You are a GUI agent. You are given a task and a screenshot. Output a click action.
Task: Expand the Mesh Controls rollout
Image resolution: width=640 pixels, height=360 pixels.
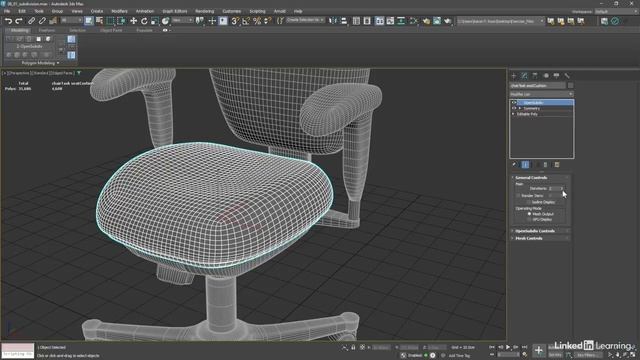coord(540,238)
